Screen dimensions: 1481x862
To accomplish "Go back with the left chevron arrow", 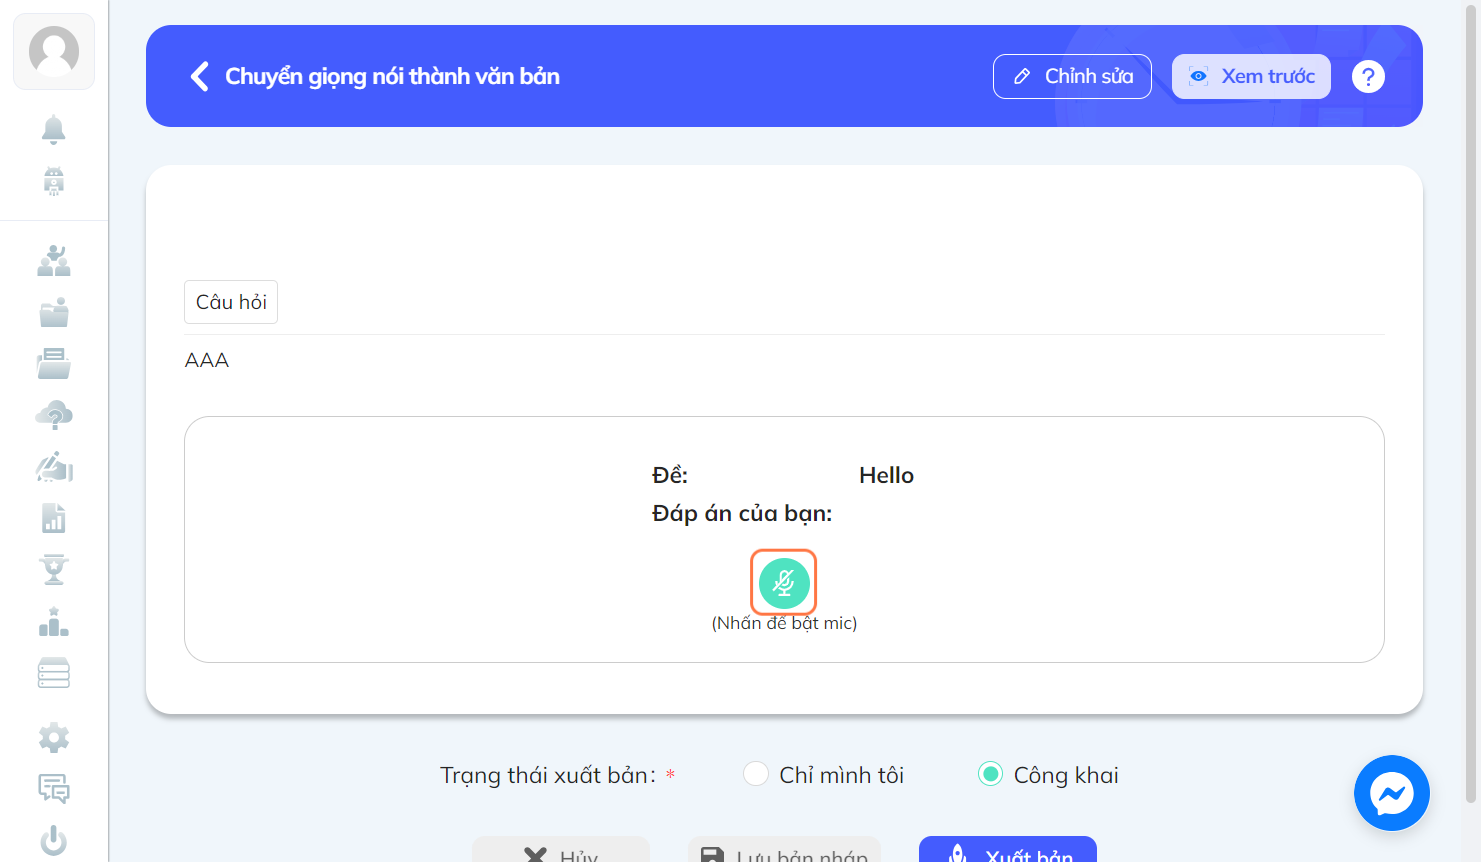I will pyautogui.click(x=200, y=76).
